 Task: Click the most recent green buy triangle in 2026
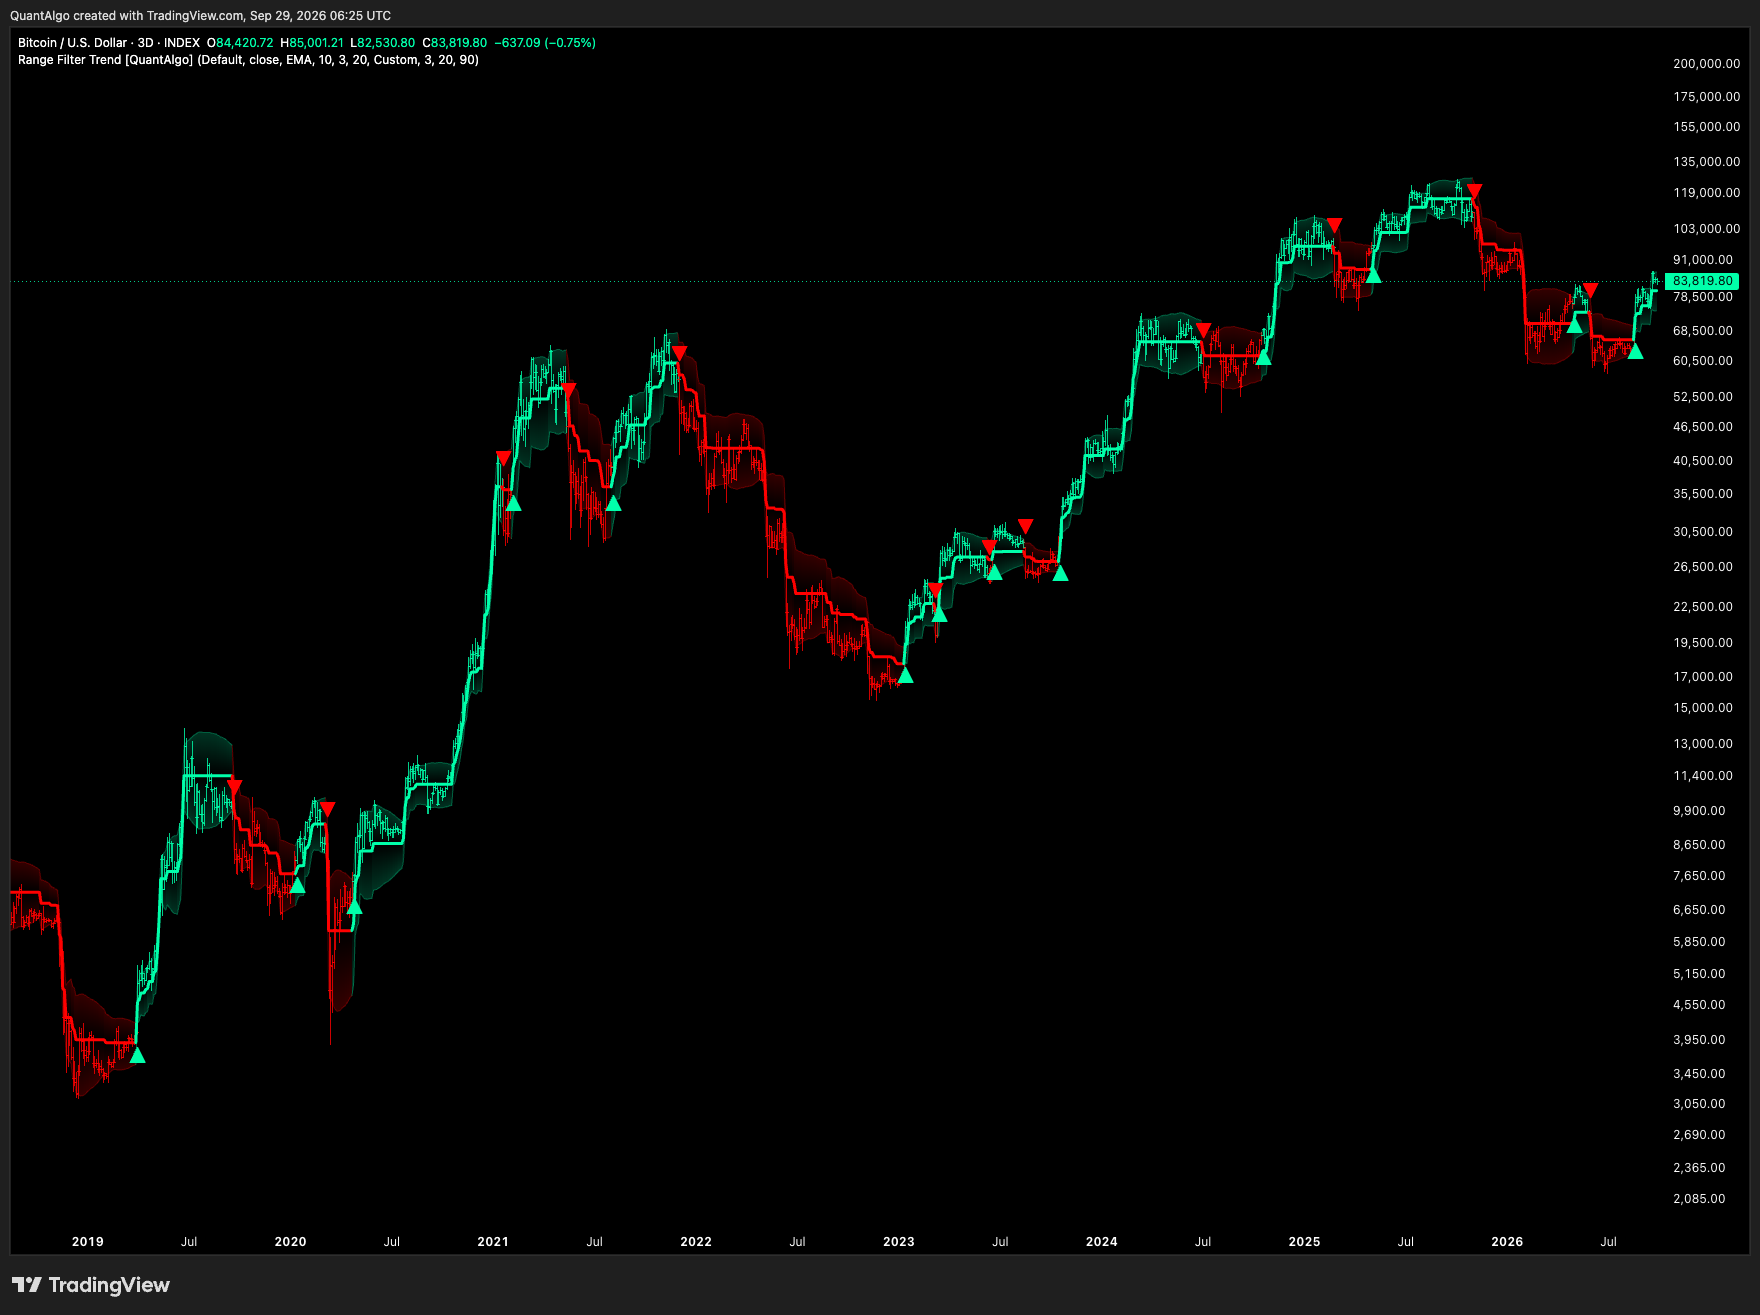pos(1635,351)
